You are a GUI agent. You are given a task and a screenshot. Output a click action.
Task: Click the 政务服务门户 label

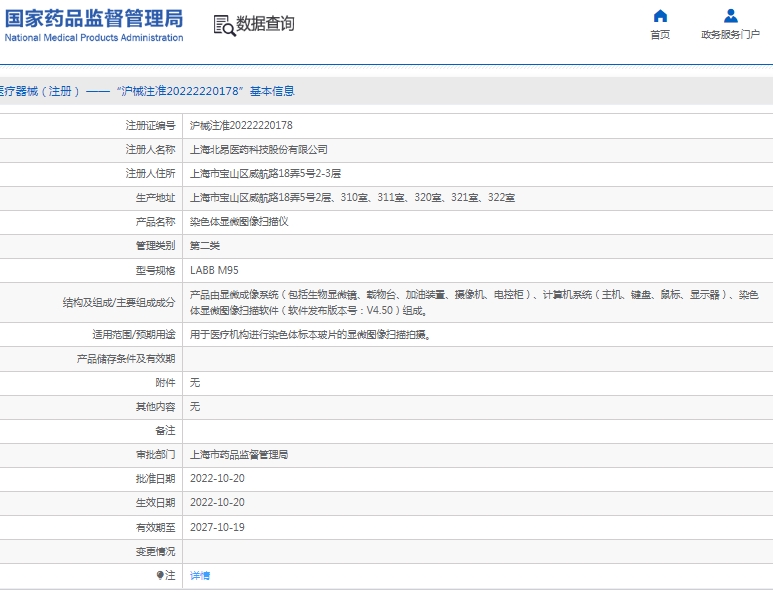[731, 35]
